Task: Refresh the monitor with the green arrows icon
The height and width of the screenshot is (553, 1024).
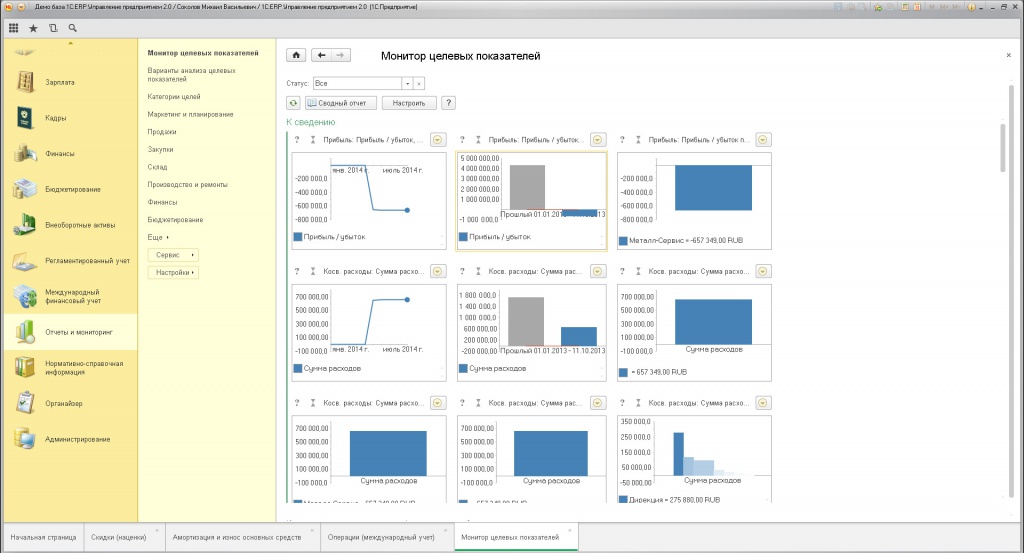Action: tap(293, 103)
